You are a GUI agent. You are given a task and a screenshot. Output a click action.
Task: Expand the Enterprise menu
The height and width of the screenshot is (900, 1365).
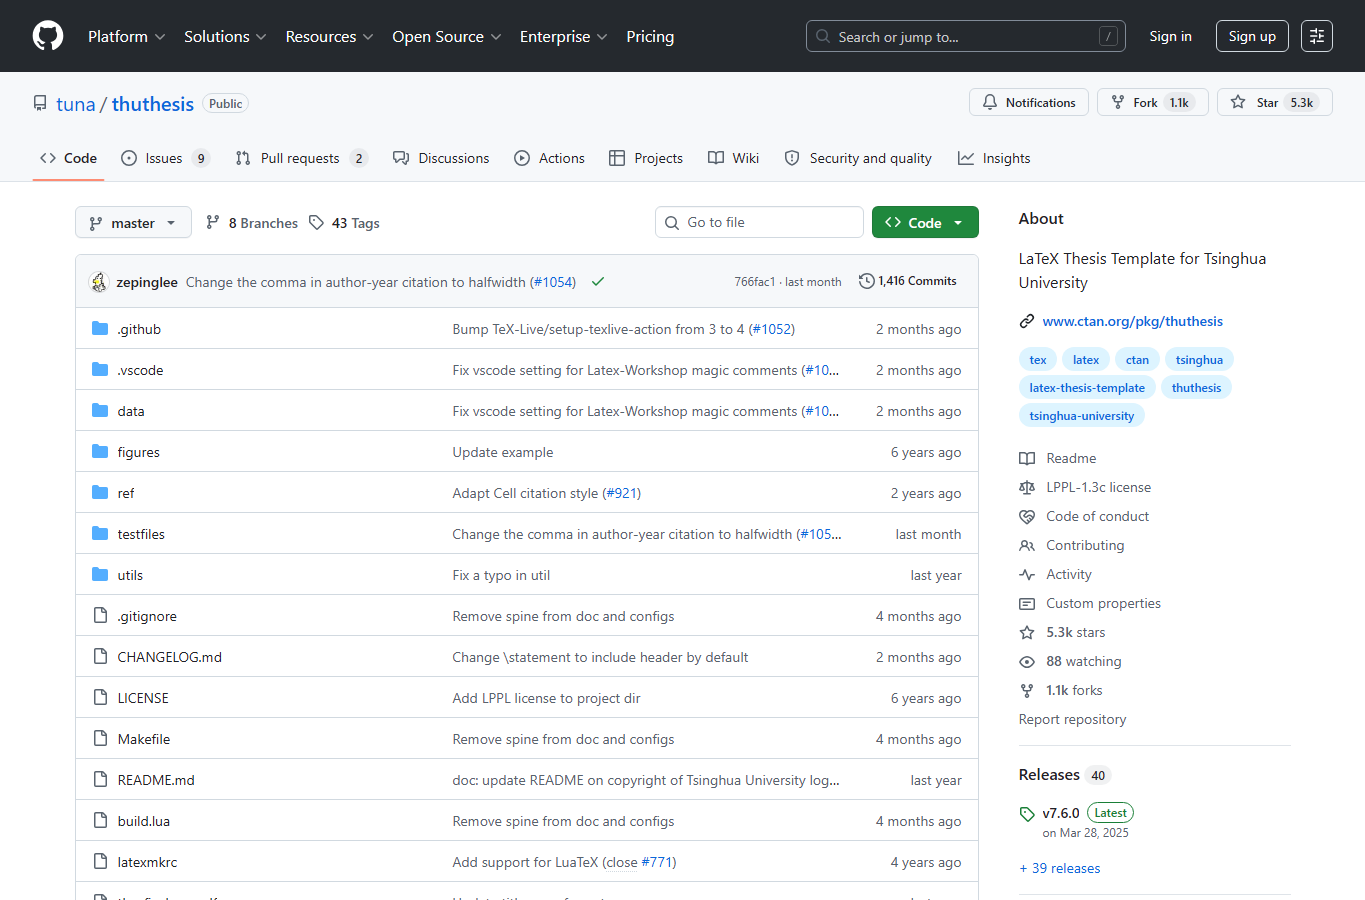564,36
